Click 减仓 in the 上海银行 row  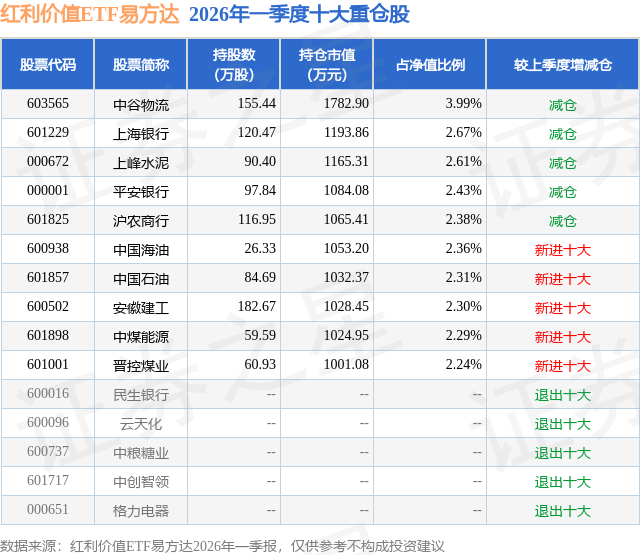click(563, 134)
